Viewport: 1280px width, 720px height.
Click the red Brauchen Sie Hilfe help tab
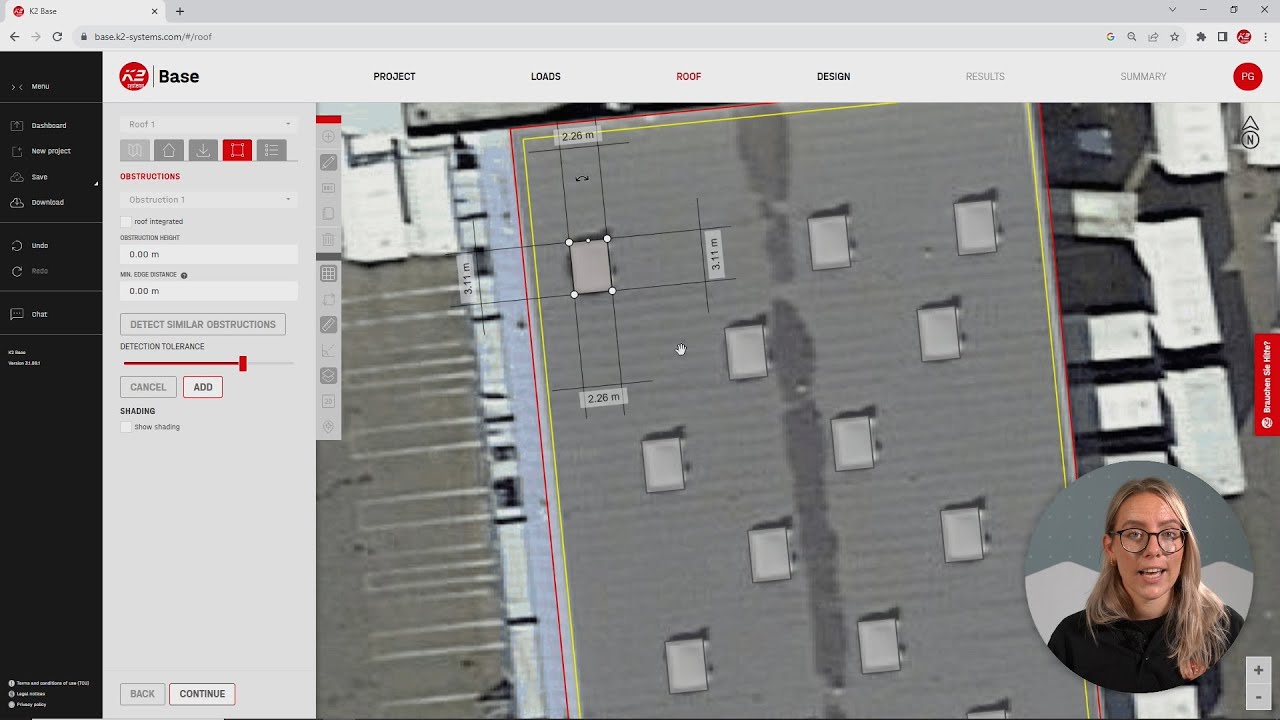1267,384
